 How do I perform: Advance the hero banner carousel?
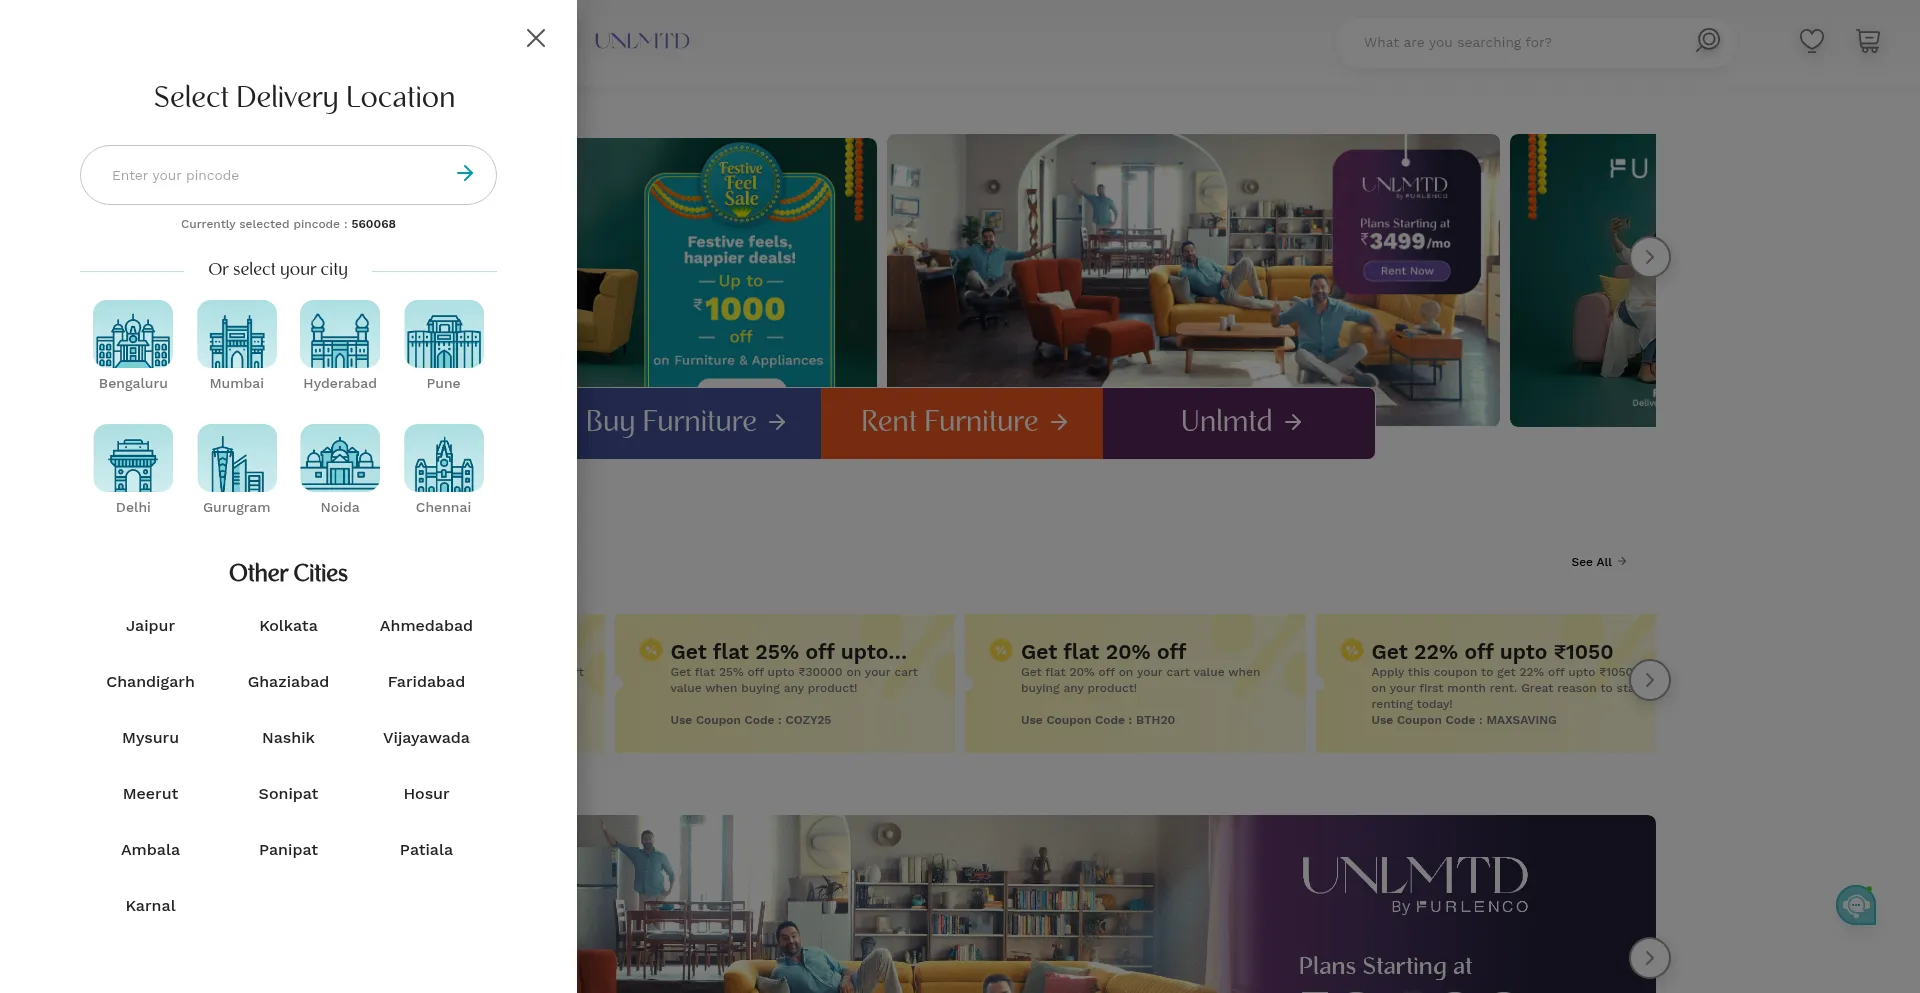1649,257
